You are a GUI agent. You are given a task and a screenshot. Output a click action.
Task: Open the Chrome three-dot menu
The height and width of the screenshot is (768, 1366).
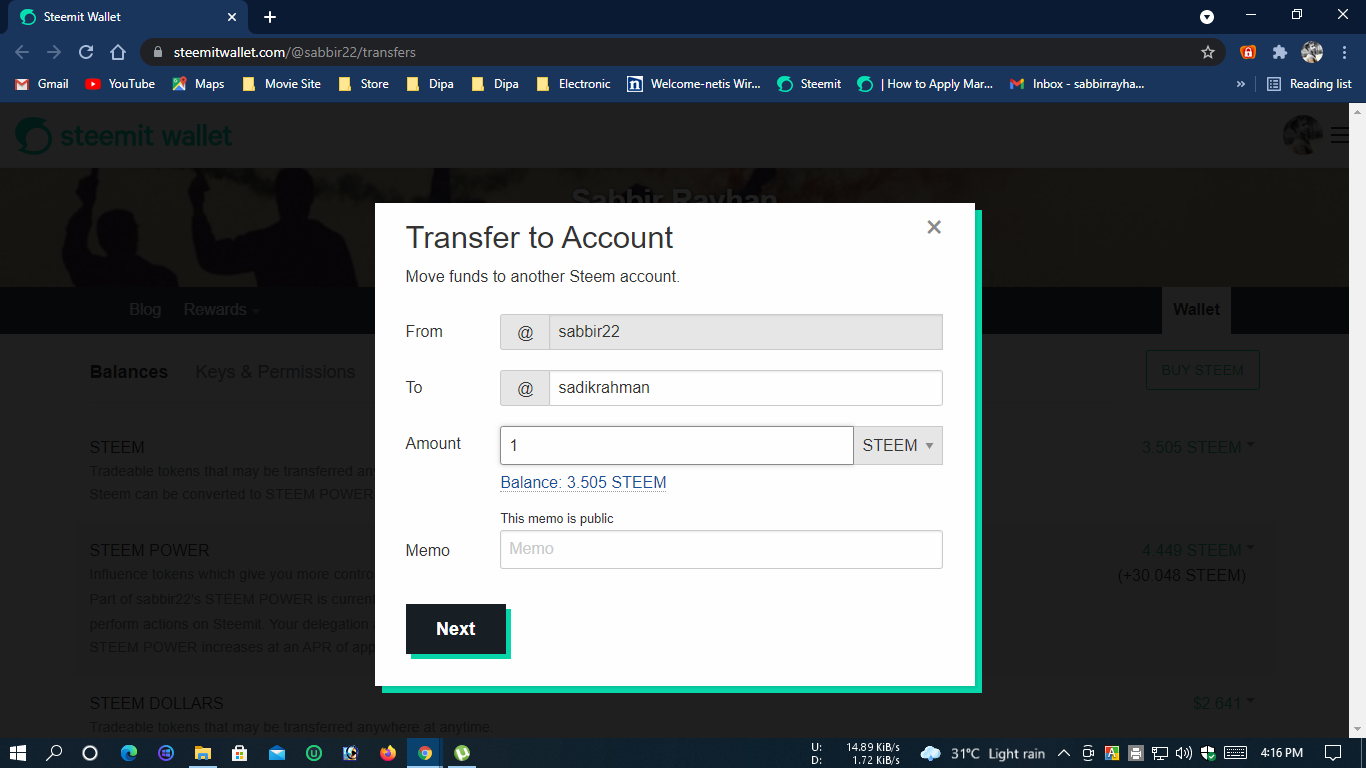click(1342, 52)
